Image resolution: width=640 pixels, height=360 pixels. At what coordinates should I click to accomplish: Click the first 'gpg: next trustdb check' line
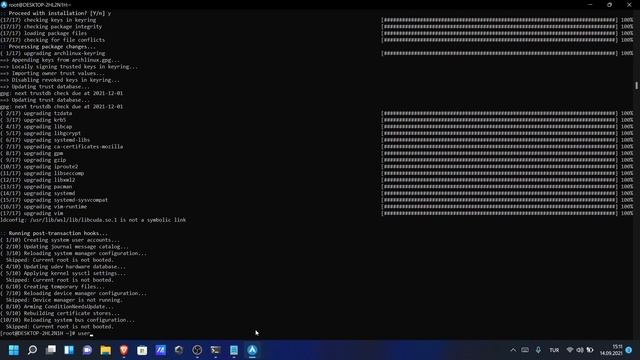[x=61, y=93]
